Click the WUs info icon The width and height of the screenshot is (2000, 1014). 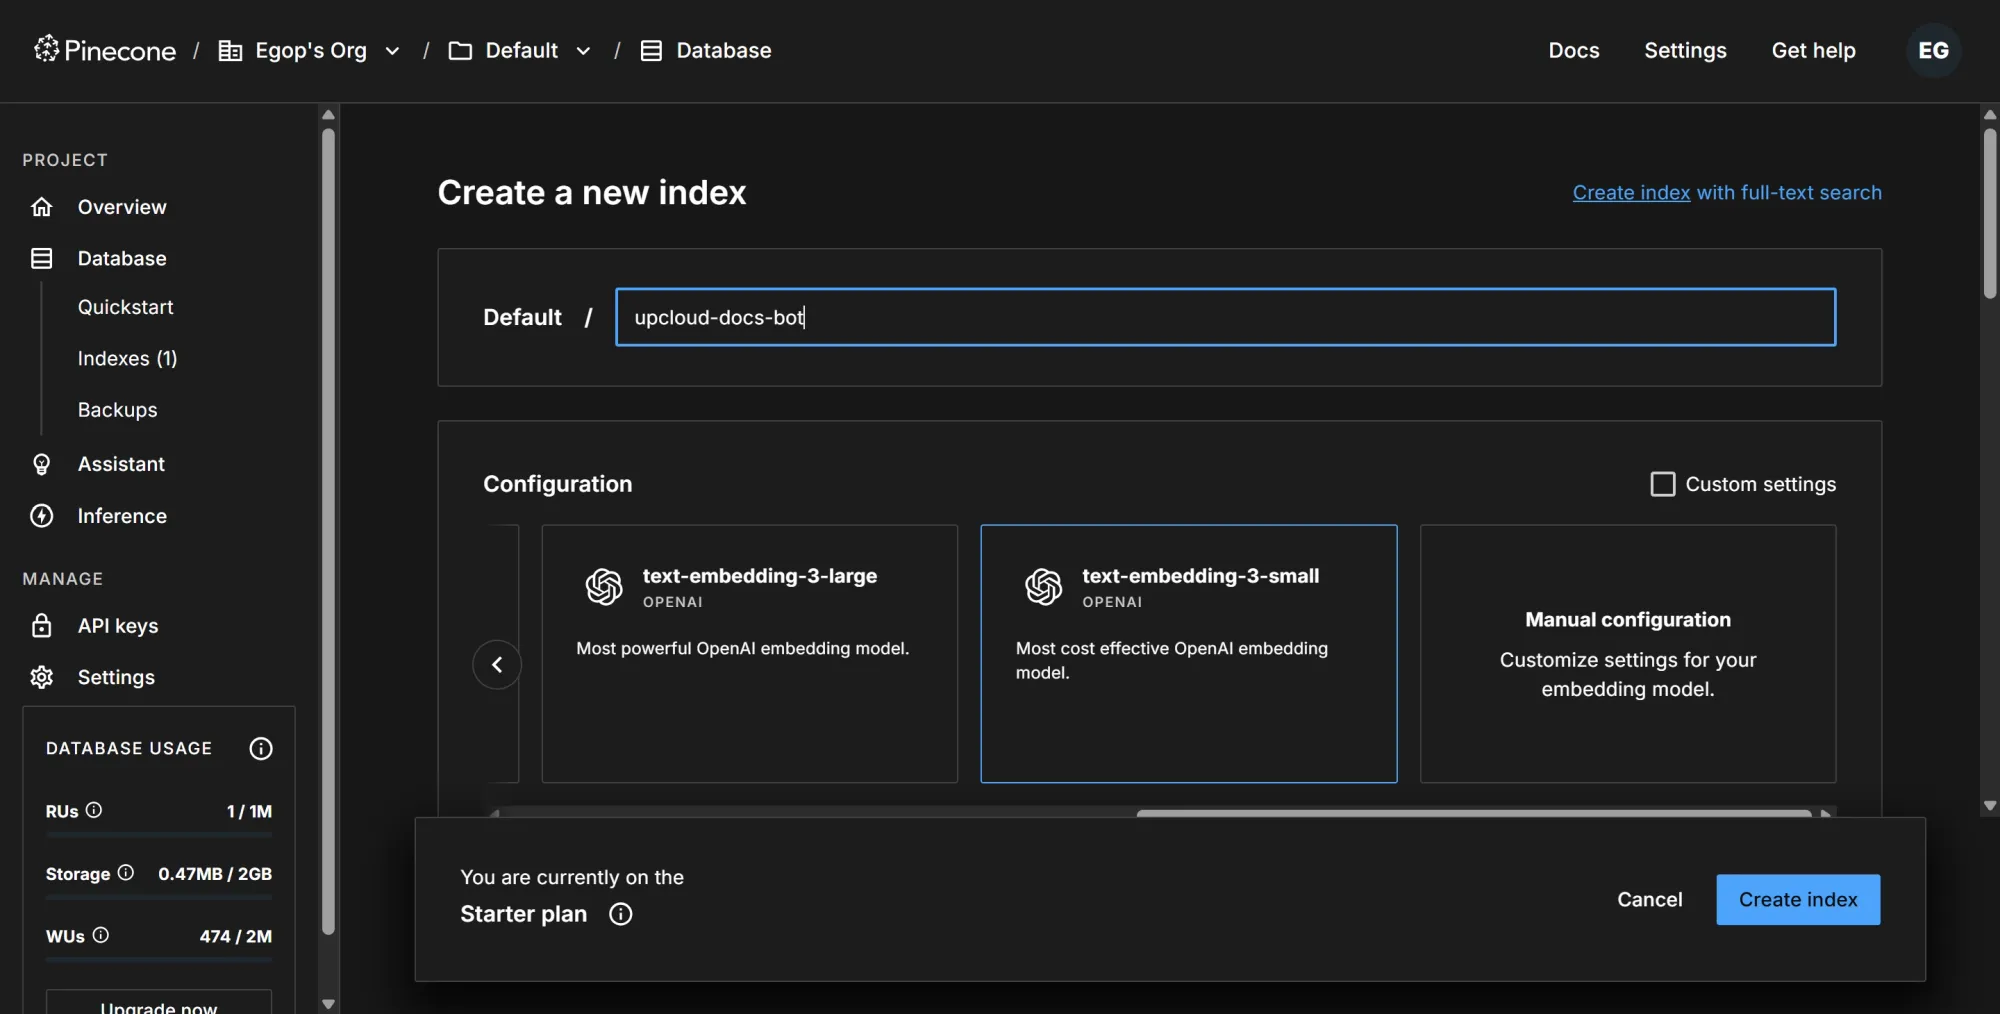pyautogui.click(x=101, y=935)
